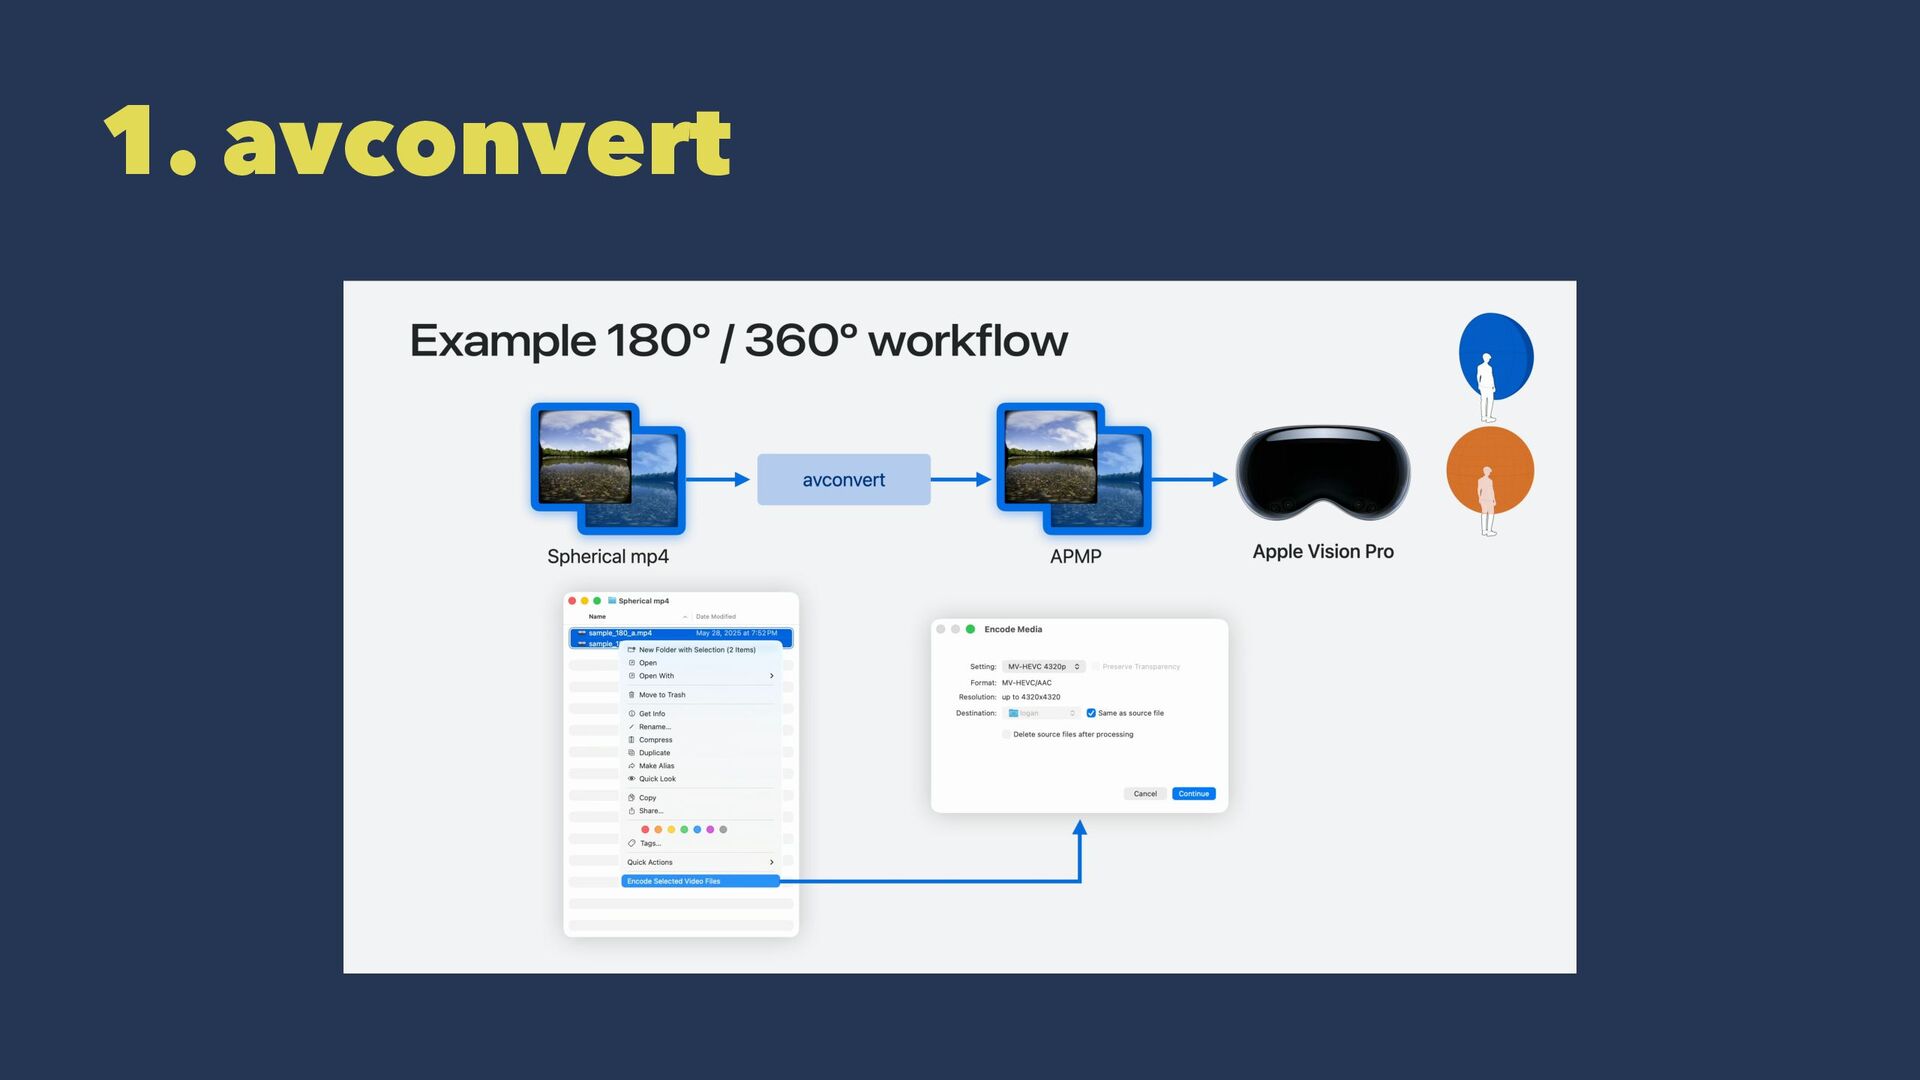Choose 'Encode Selected Video Files' in context menu
Image resolution: width=1920 pixels, height=1080 pixels.
click(x=700, y=881)
